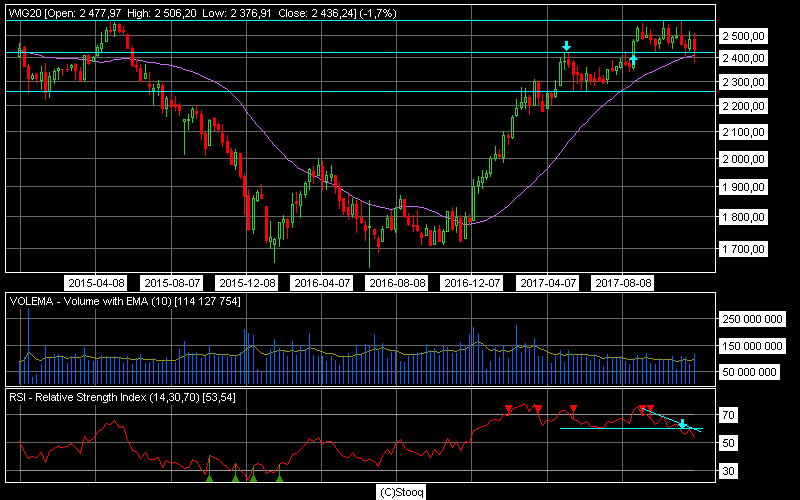Select the 150 000 000 volume axis label

[x=752, y=346]
